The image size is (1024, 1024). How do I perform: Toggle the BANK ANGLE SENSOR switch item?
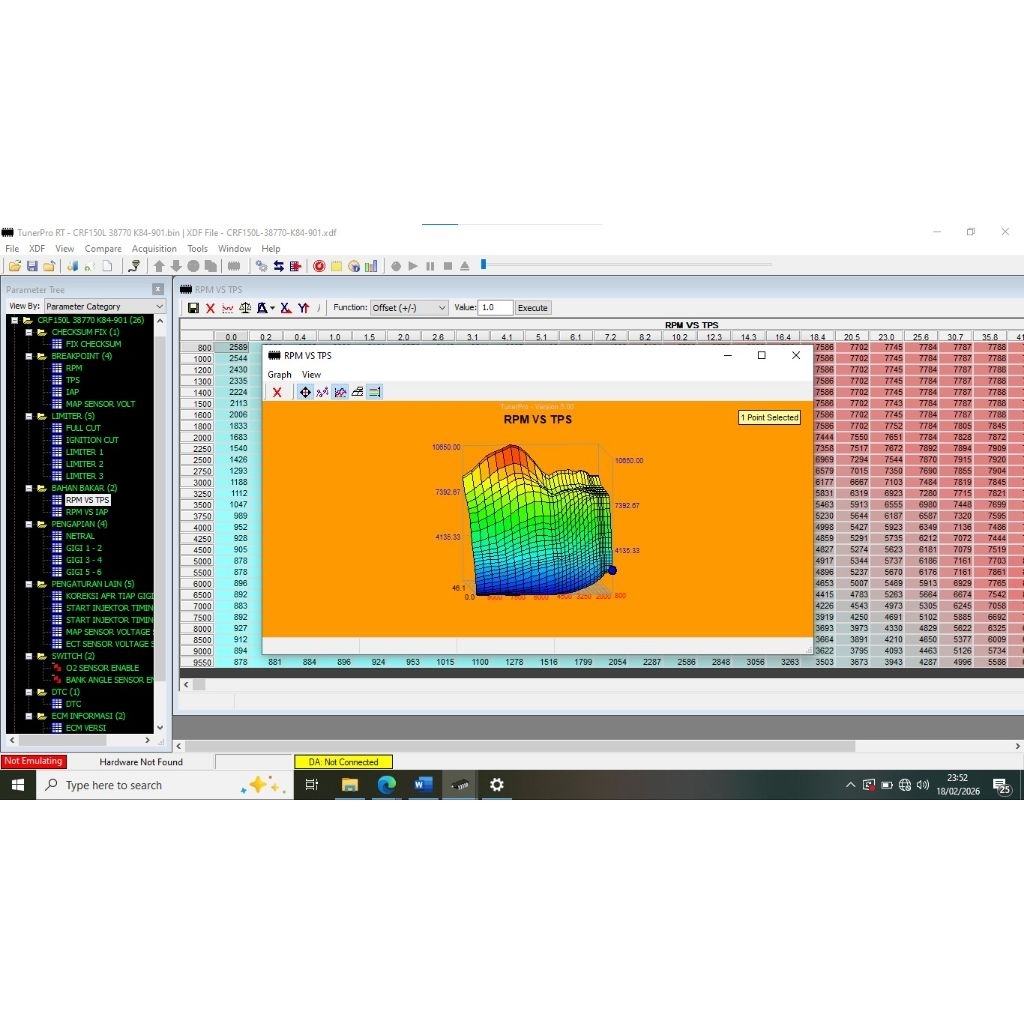[x=108, y=680]
